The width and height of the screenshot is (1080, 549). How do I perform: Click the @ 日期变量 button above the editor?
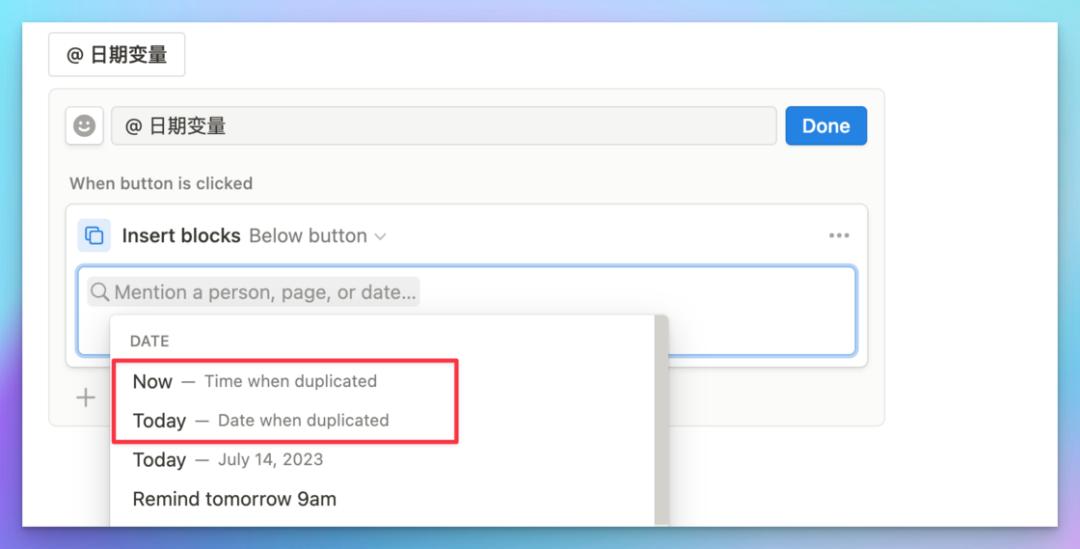(x=116, y=54)
